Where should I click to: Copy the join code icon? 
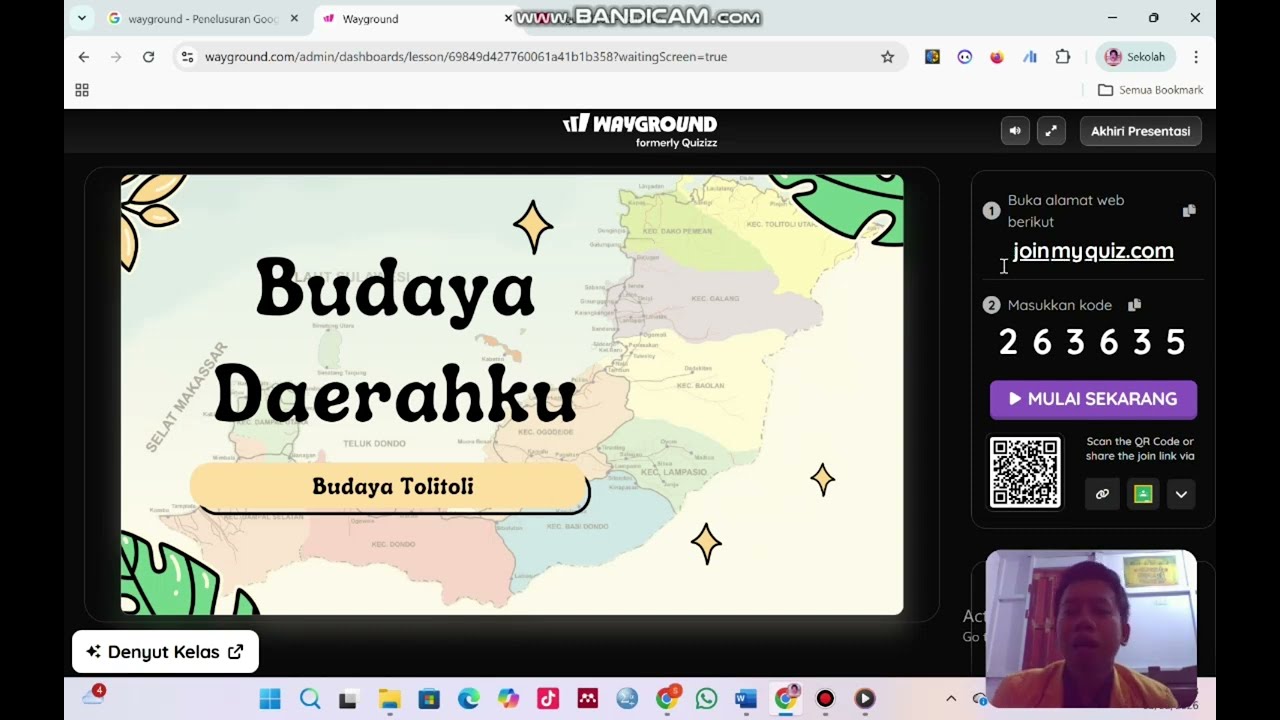[x=1134, y=305]
